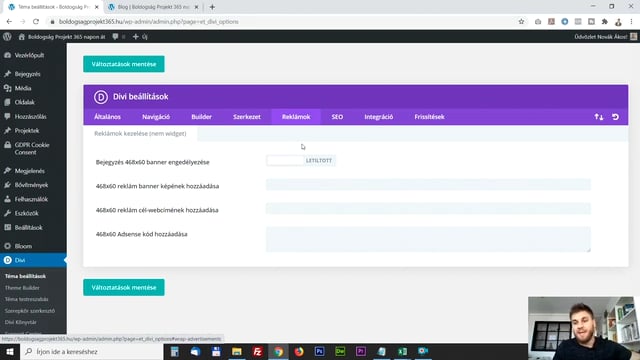Viewport: 640px width, 360px height.
Task: Click the import/export arrows icon in Divi panel
Action: tap(598, 117)
